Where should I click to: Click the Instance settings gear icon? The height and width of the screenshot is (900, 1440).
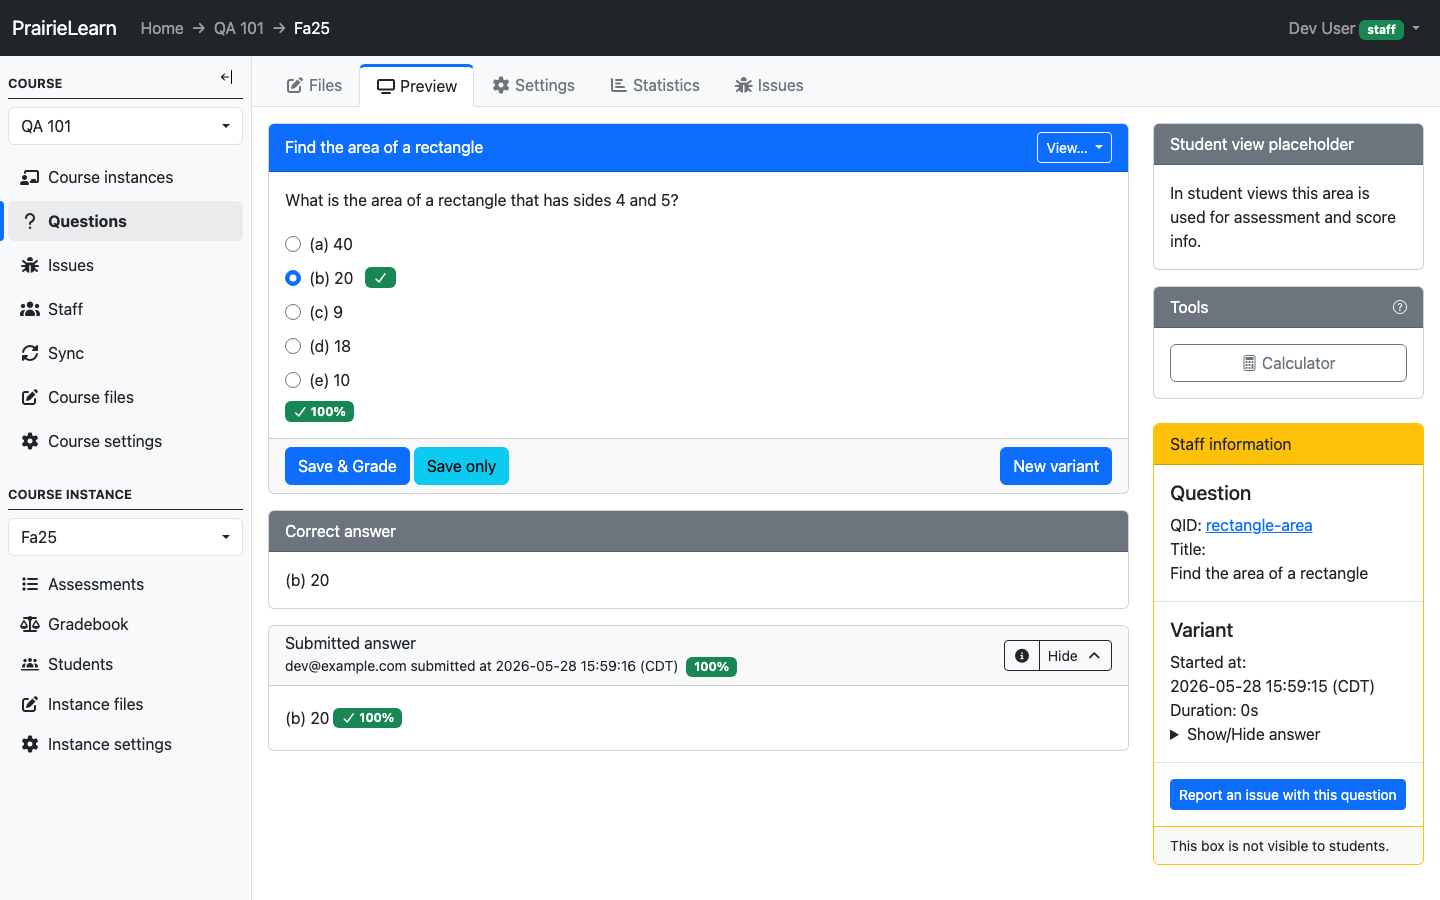pyautogui.click(x=30, y=744)
